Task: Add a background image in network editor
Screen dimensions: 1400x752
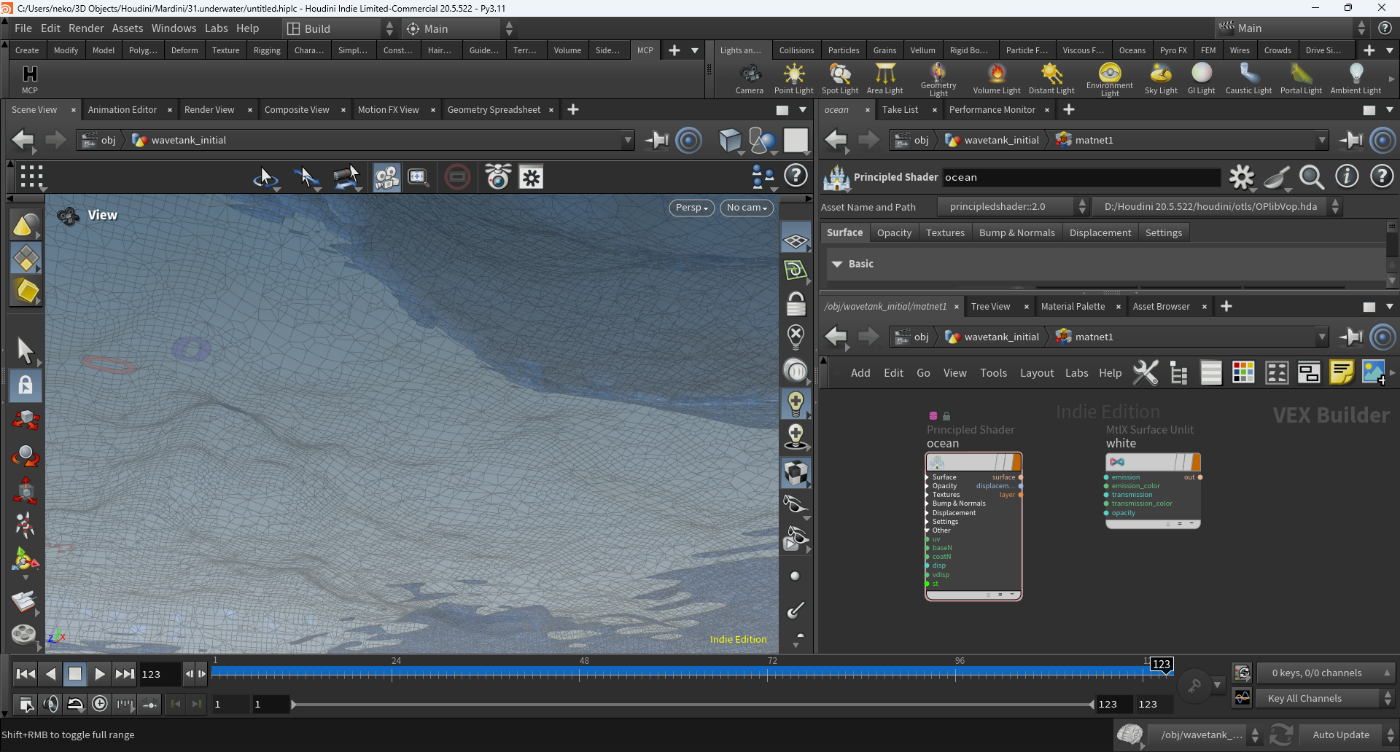Action: coord(1373,373)
